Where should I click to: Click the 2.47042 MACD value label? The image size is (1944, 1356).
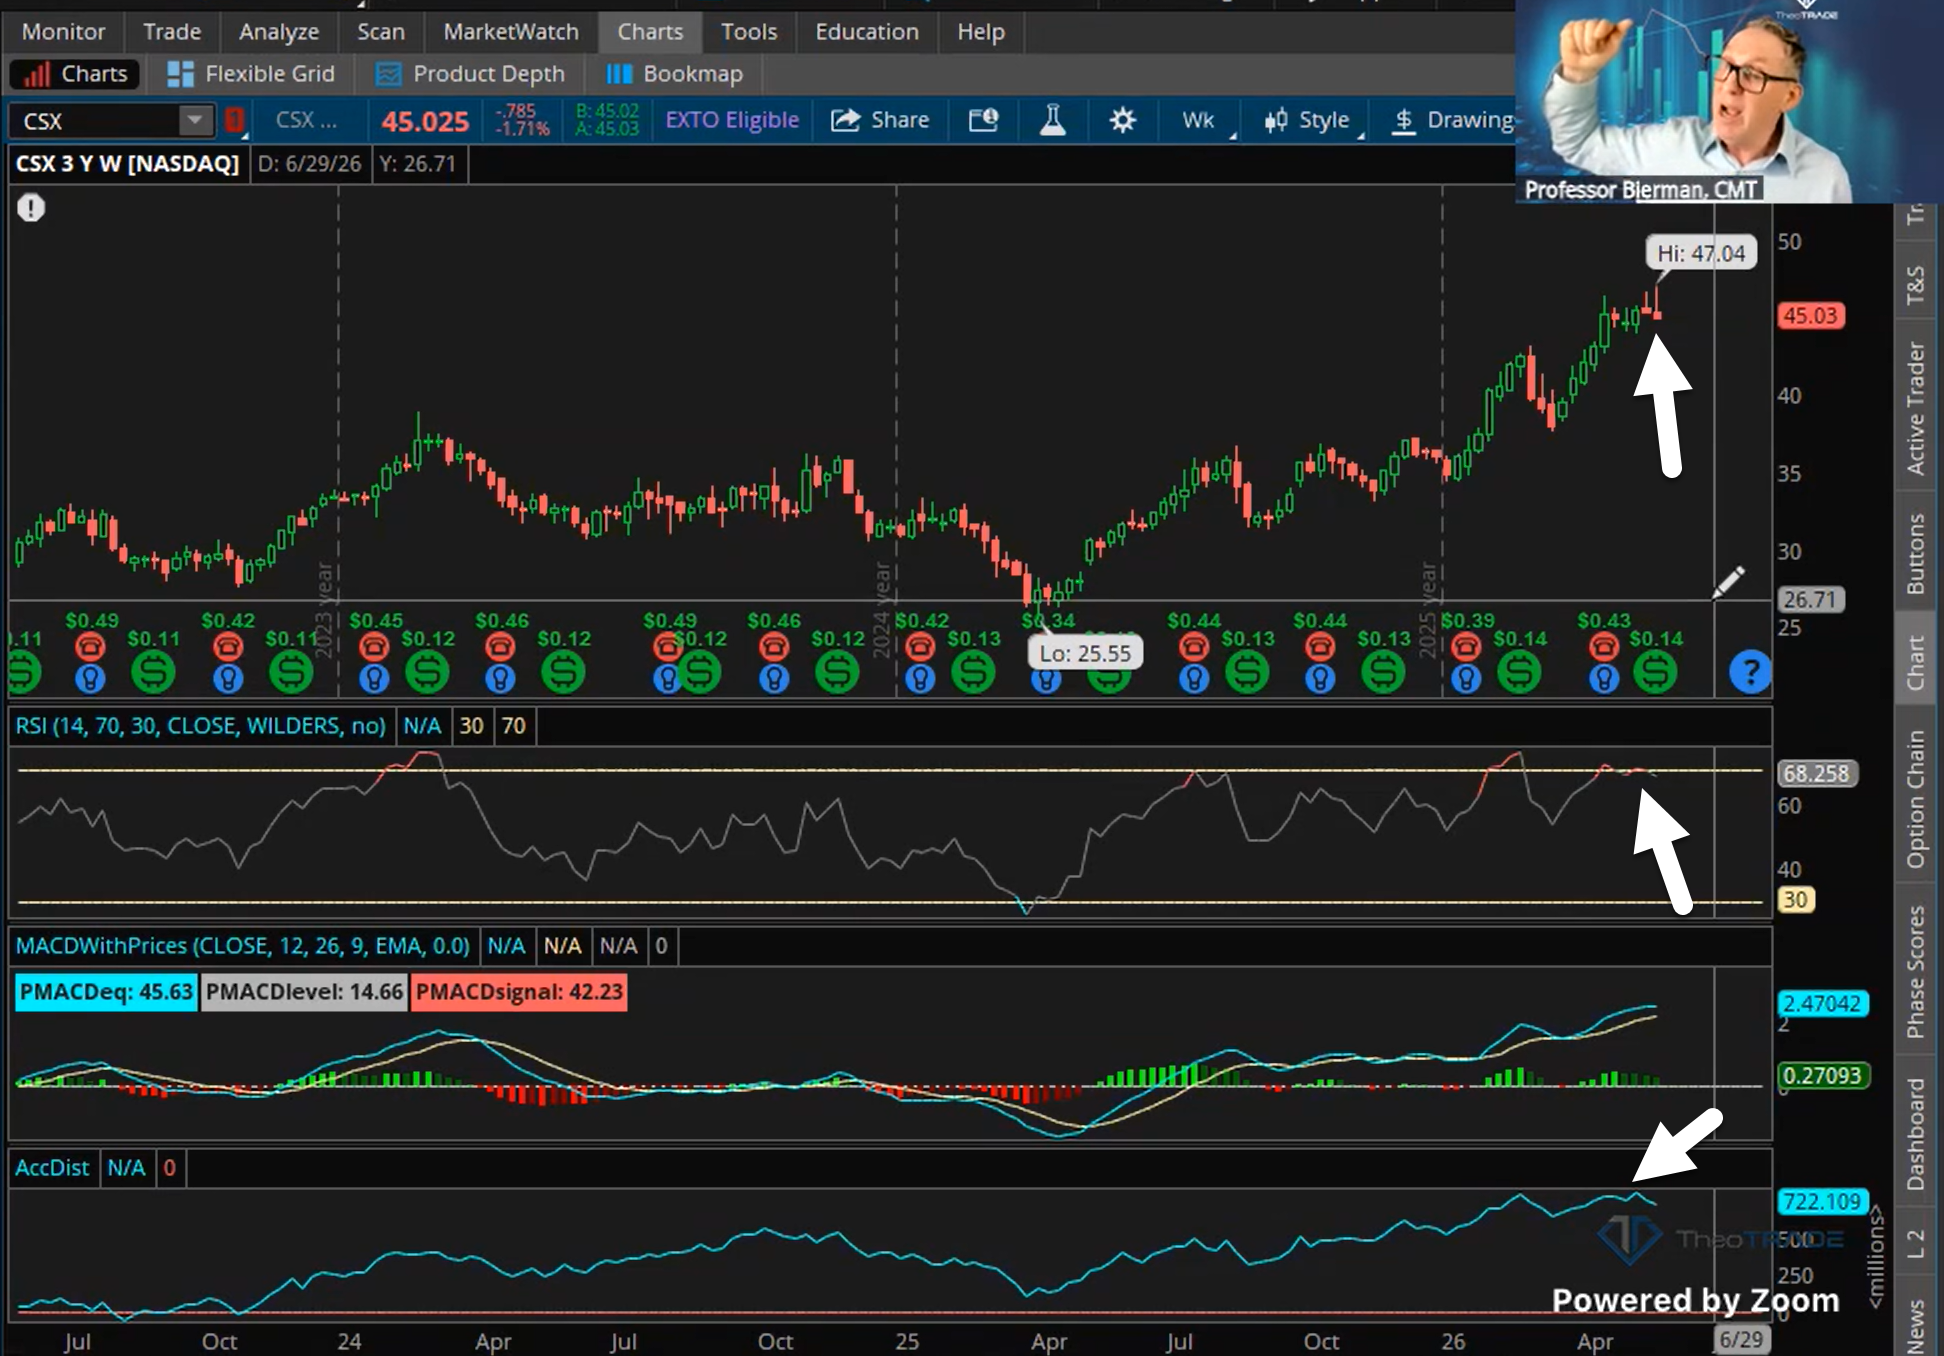[1822, 1003]
